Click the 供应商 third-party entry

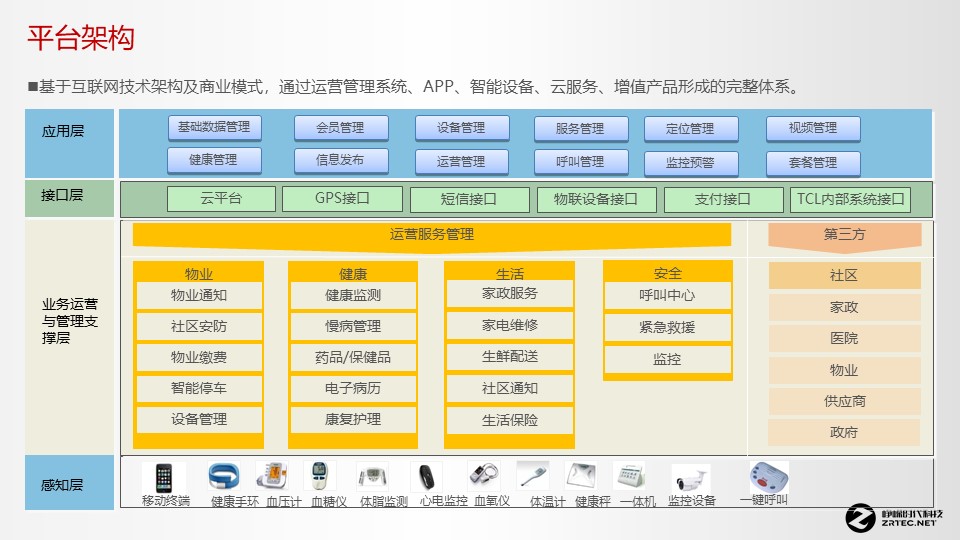(844, 401)
